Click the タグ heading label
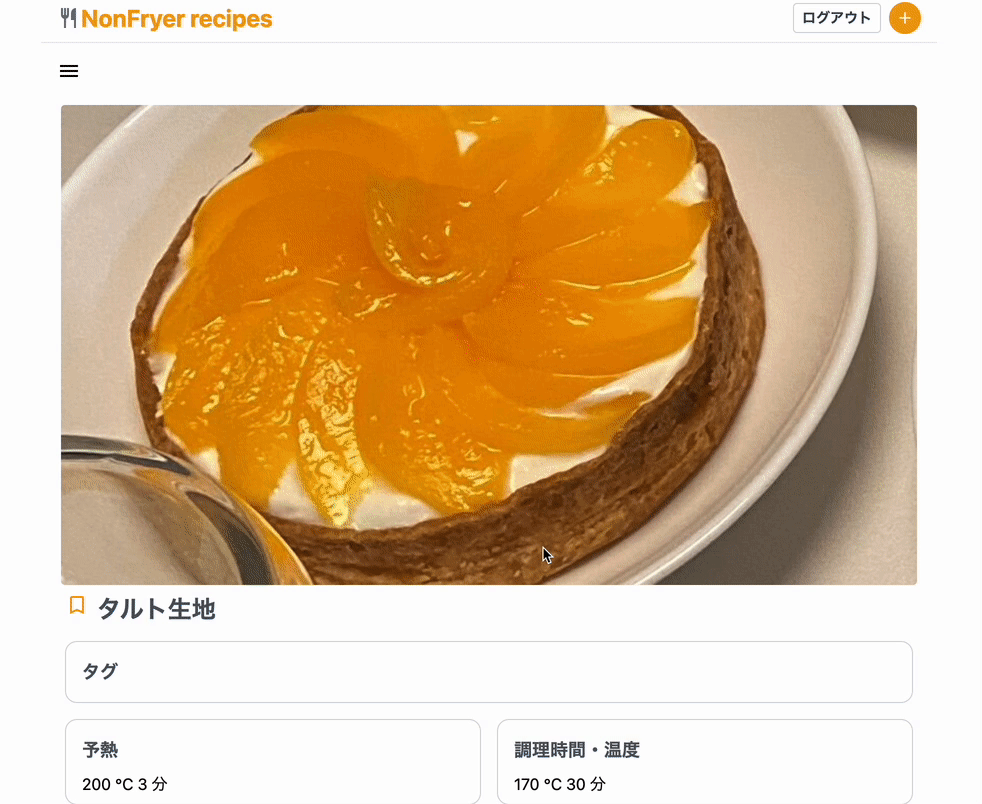The height and width of the screenshot is (804, 982). 100,671
